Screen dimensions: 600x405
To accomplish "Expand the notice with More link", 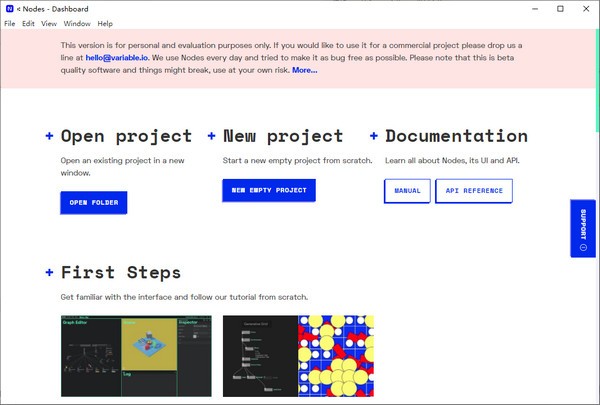I will pyautogui.click(x=305, y=71).
